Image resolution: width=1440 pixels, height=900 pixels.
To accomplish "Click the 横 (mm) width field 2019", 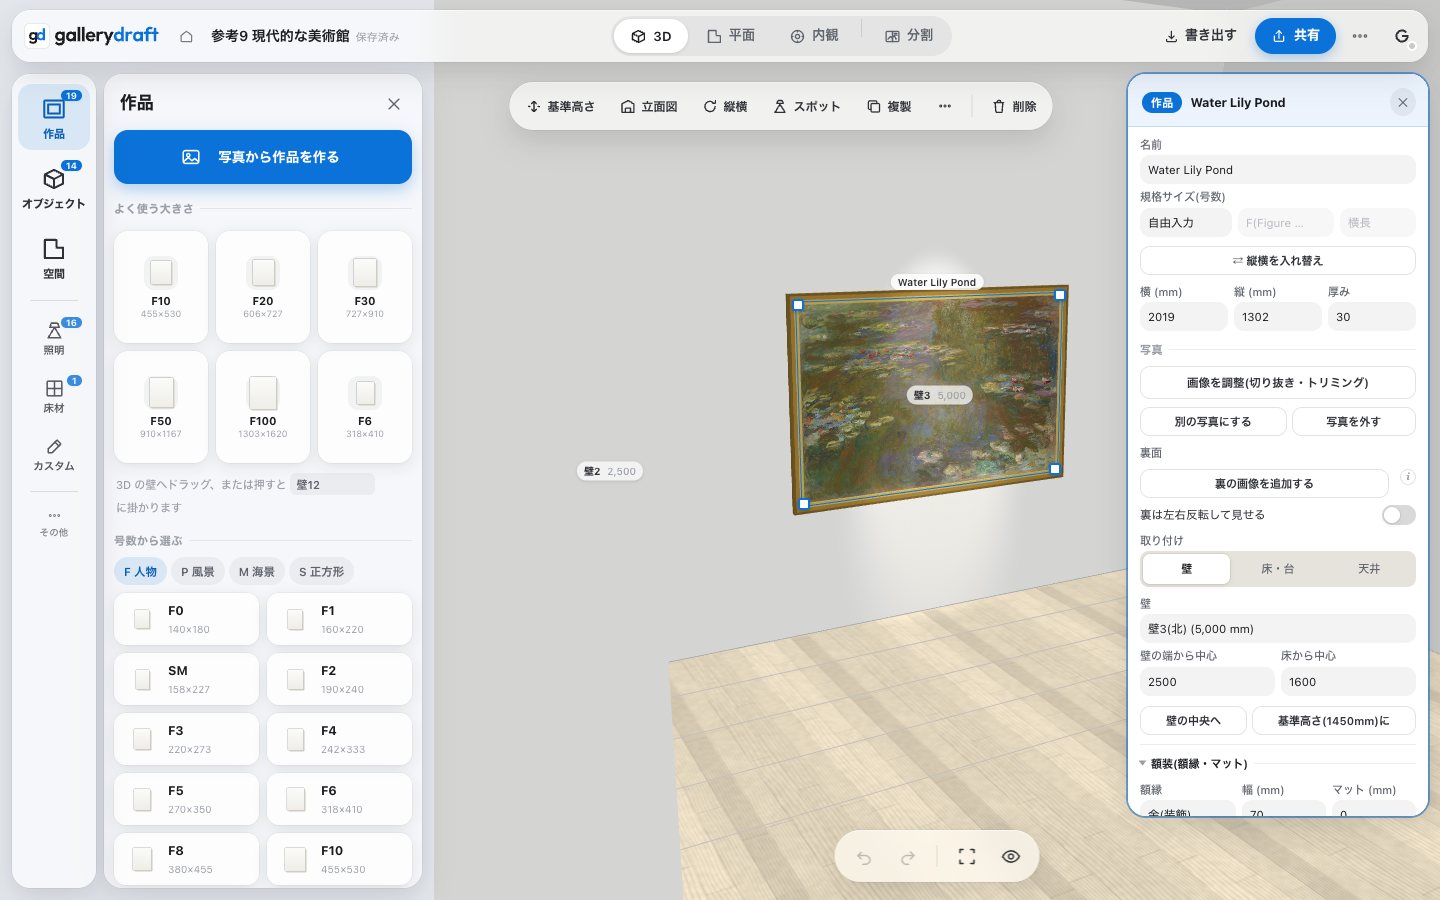I will tap(1183, 317).
